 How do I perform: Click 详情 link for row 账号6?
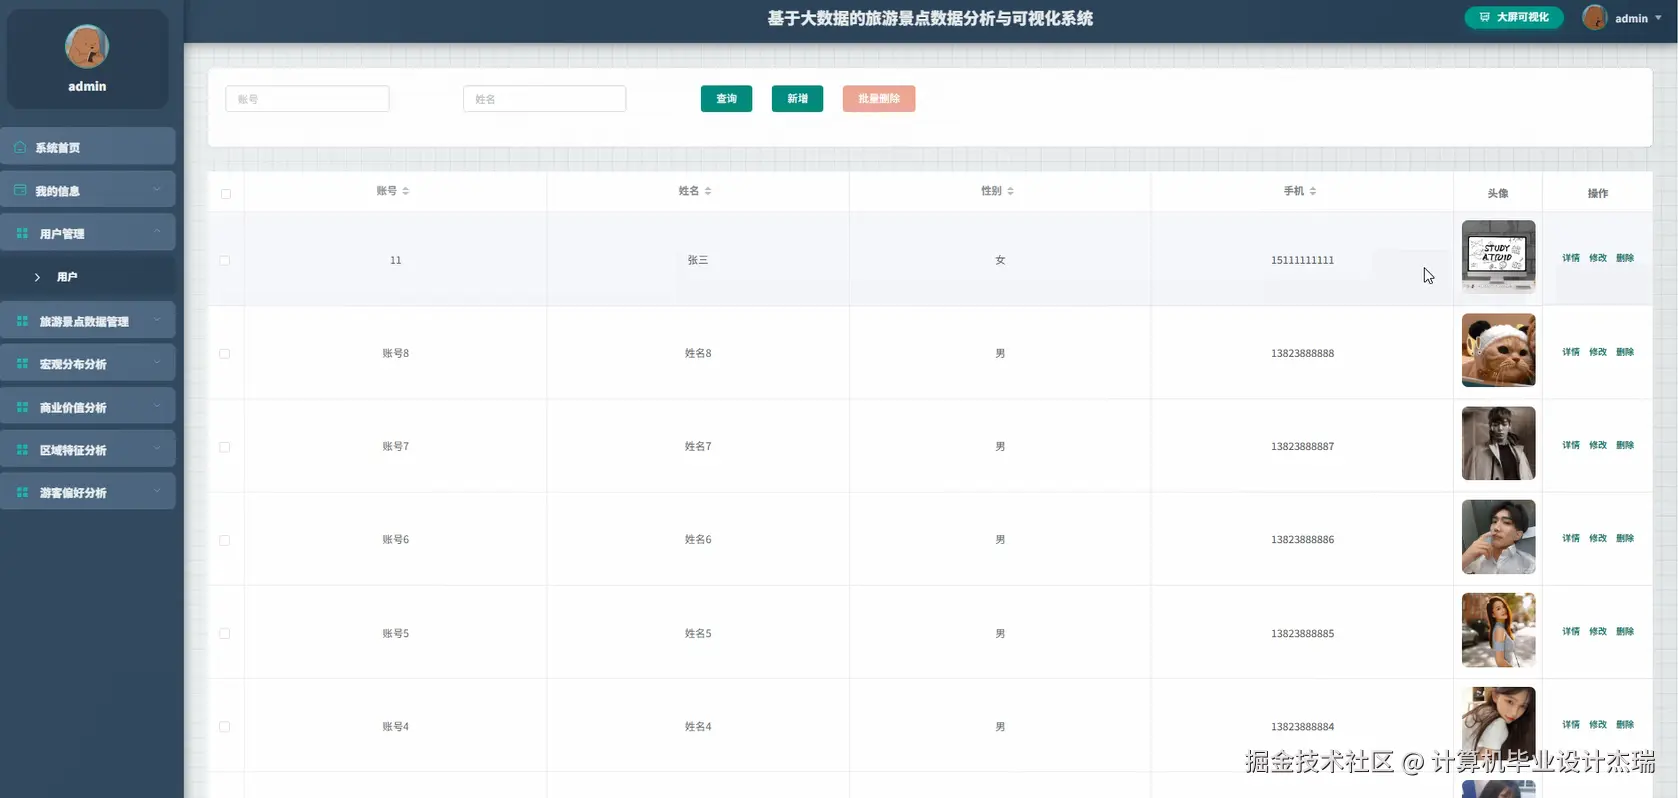tap(1571, 538)
